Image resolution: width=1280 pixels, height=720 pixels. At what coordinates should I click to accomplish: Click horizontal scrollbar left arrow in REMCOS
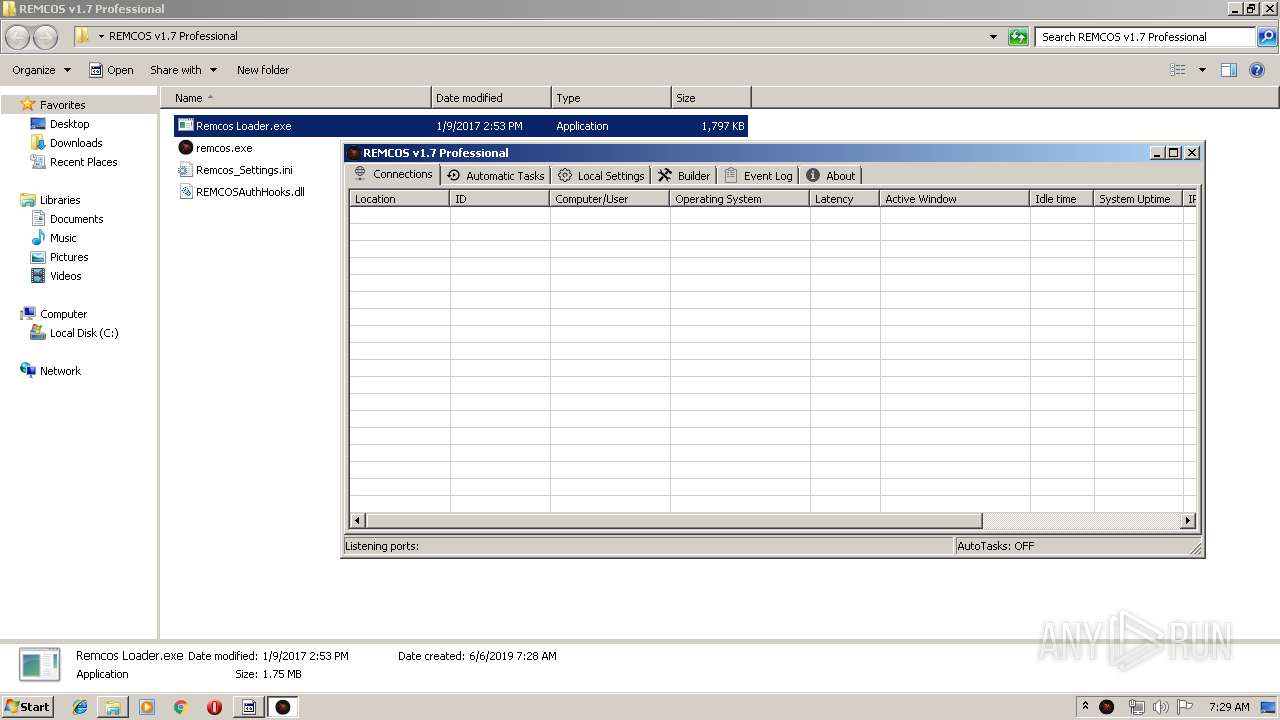pos(358,521)
